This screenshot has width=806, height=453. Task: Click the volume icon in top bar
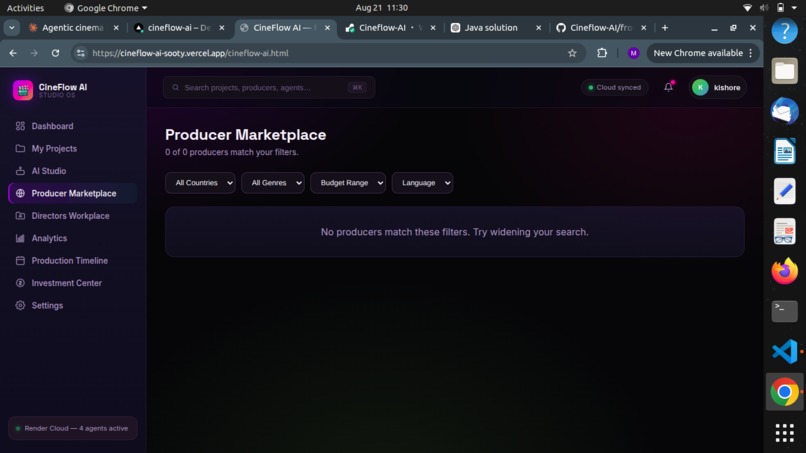tap(764, 8)
